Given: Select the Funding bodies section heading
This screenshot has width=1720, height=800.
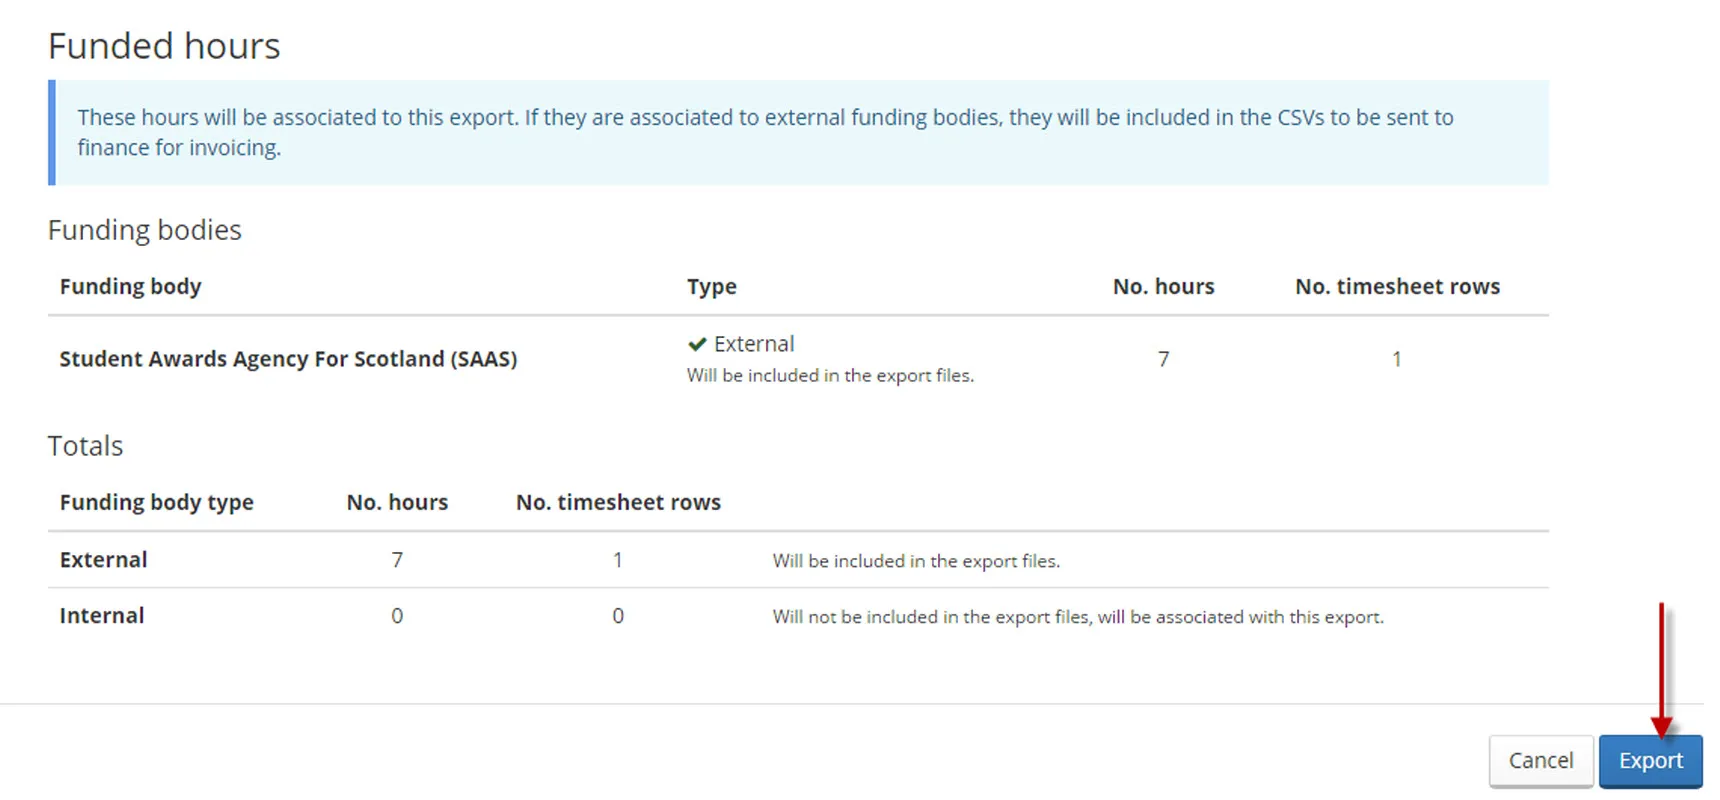Looking at the screenshot, I should pyautogui.click(x=144, y=229).
